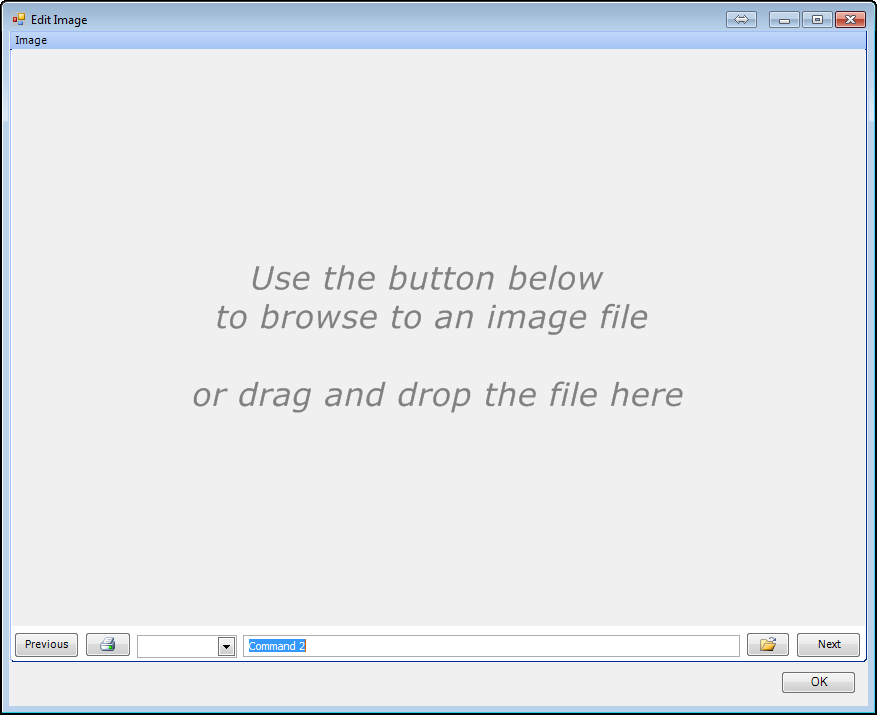
Task: Click the dropdown arrow beside the command field
Action: pyautogui.click(x=225, y=646)
